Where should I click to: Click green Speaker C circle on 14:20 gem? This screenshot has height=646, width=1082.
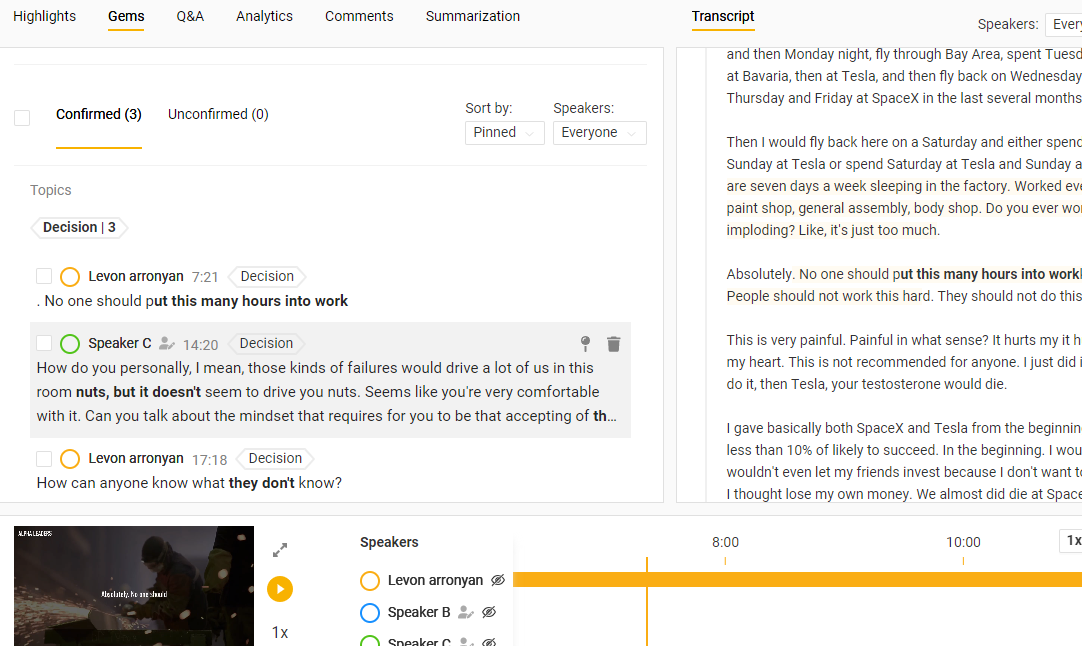(70, 344)
